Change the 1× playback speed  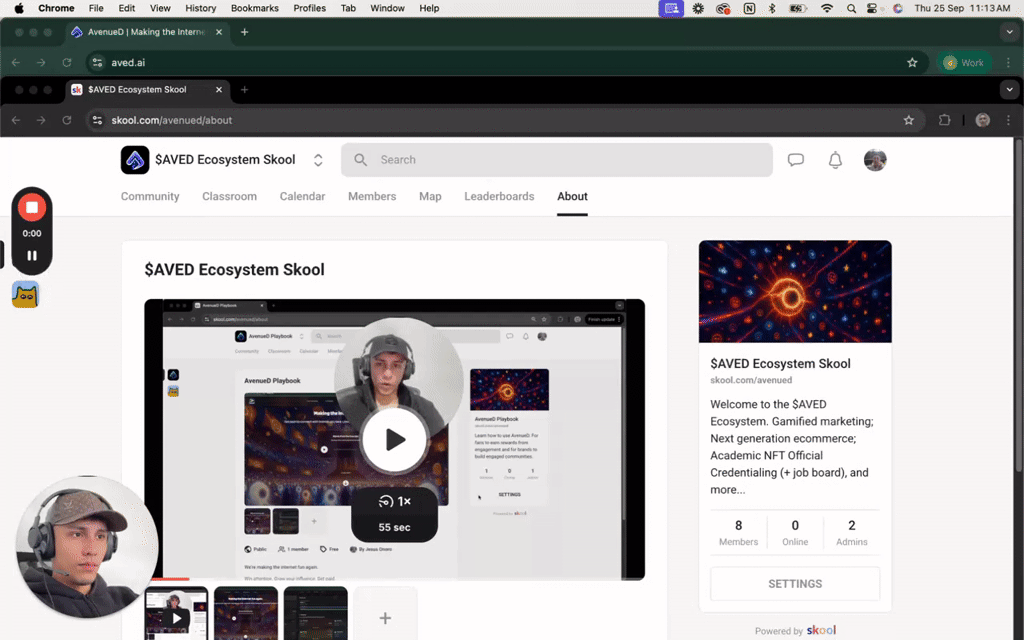(394, 502)
